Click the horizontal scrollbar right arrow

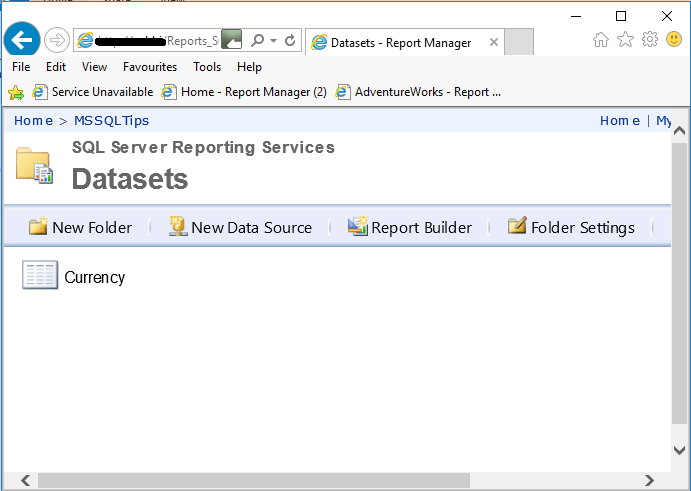coord(649,480)
